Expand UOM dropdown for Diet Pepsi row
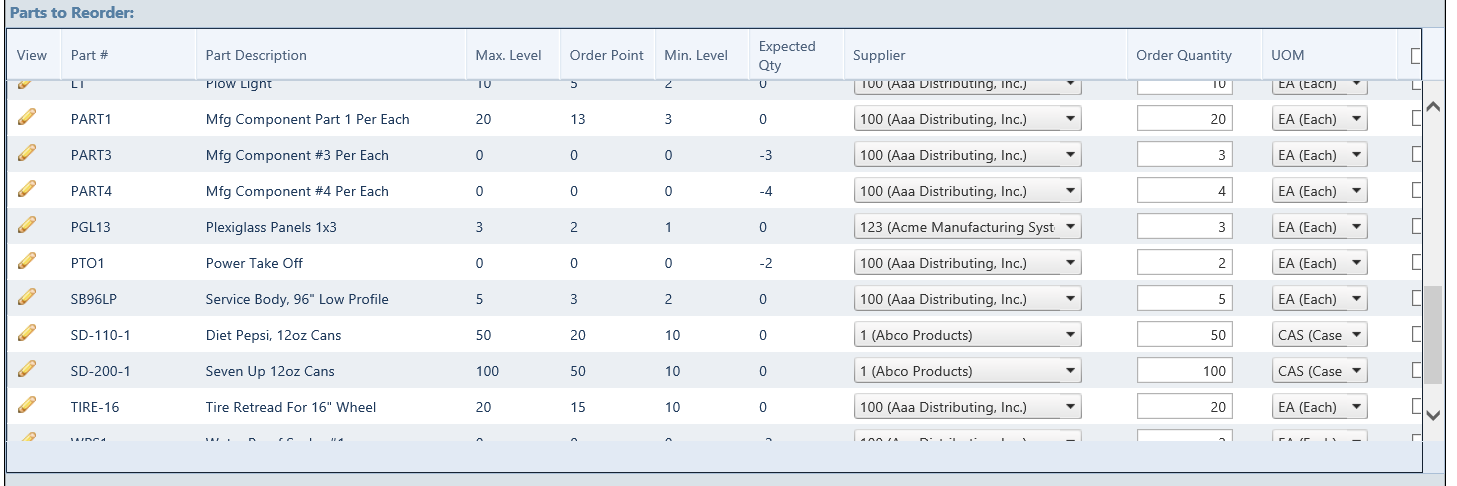 click(1320, 335)
